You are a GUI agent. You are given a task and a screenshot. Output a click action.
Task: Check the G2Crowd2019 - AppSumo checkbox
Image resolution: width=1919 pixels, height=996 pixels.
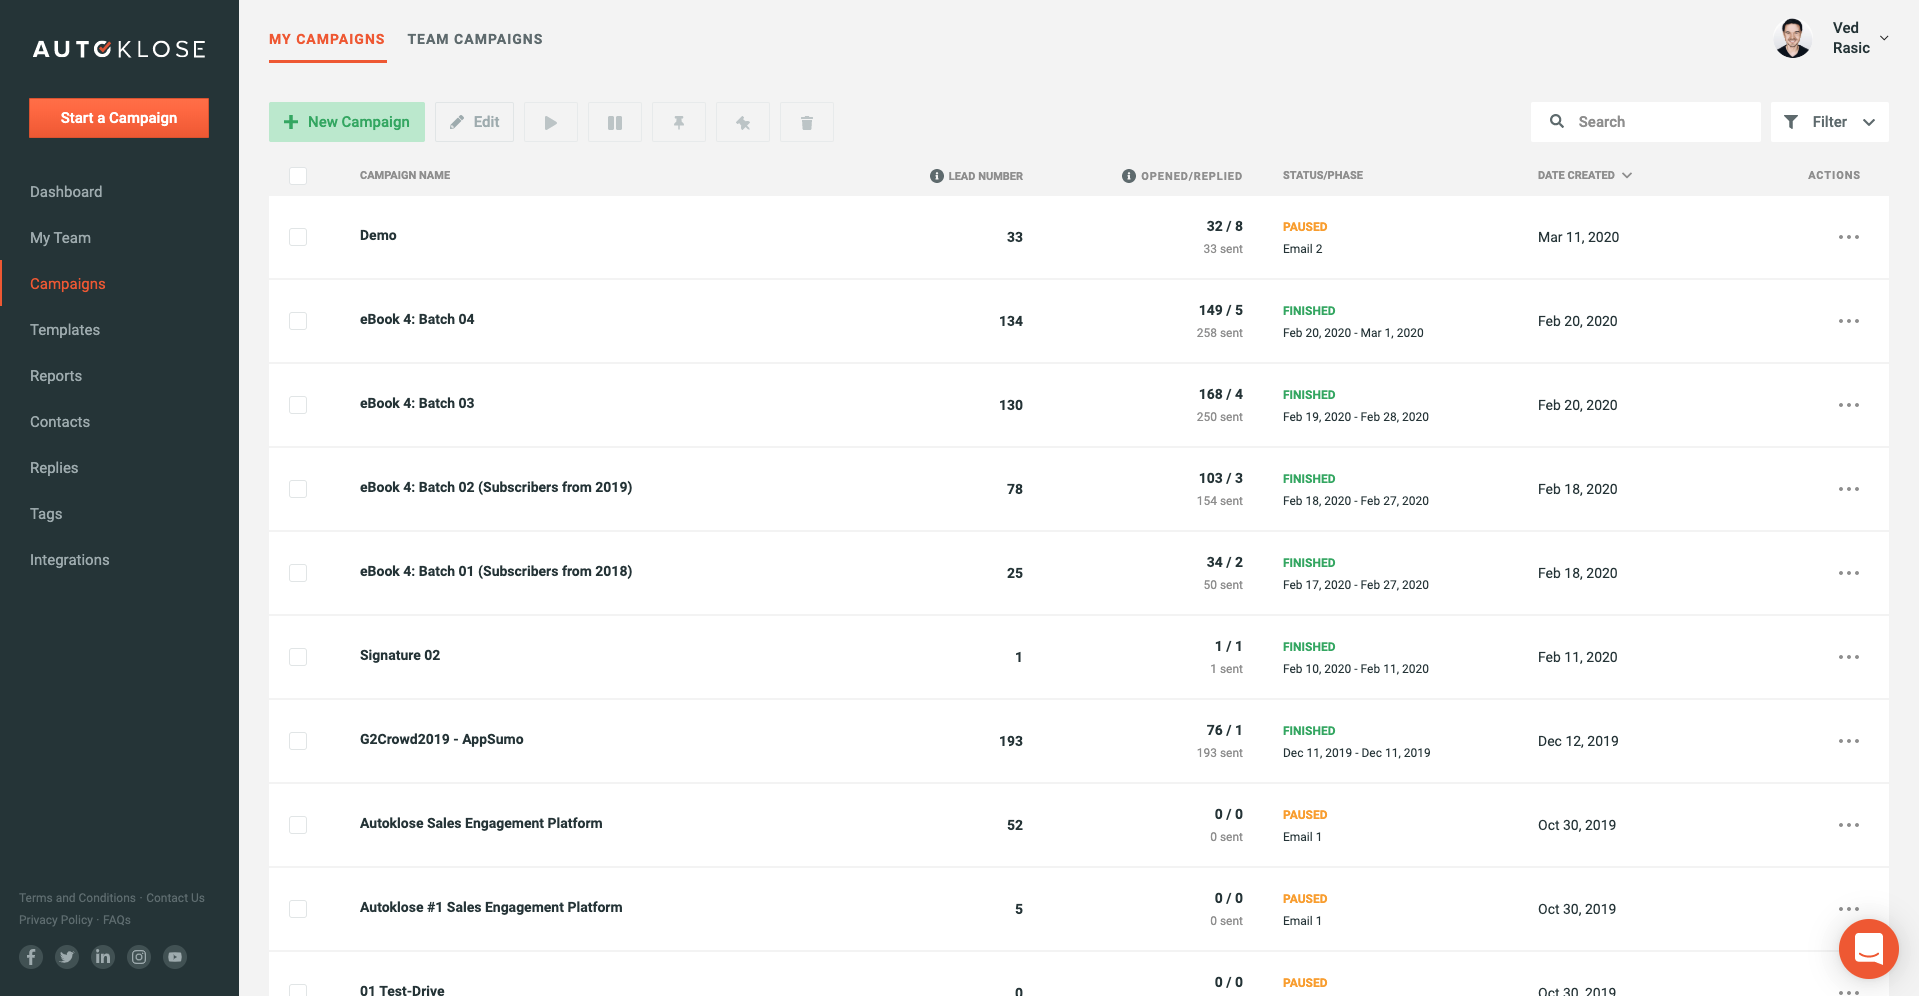[298, 741]
